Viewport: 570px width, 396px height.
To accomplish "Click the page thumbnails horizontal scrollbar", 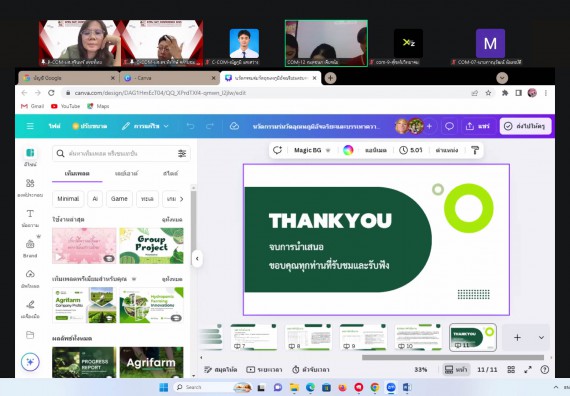I will [453, 357].
